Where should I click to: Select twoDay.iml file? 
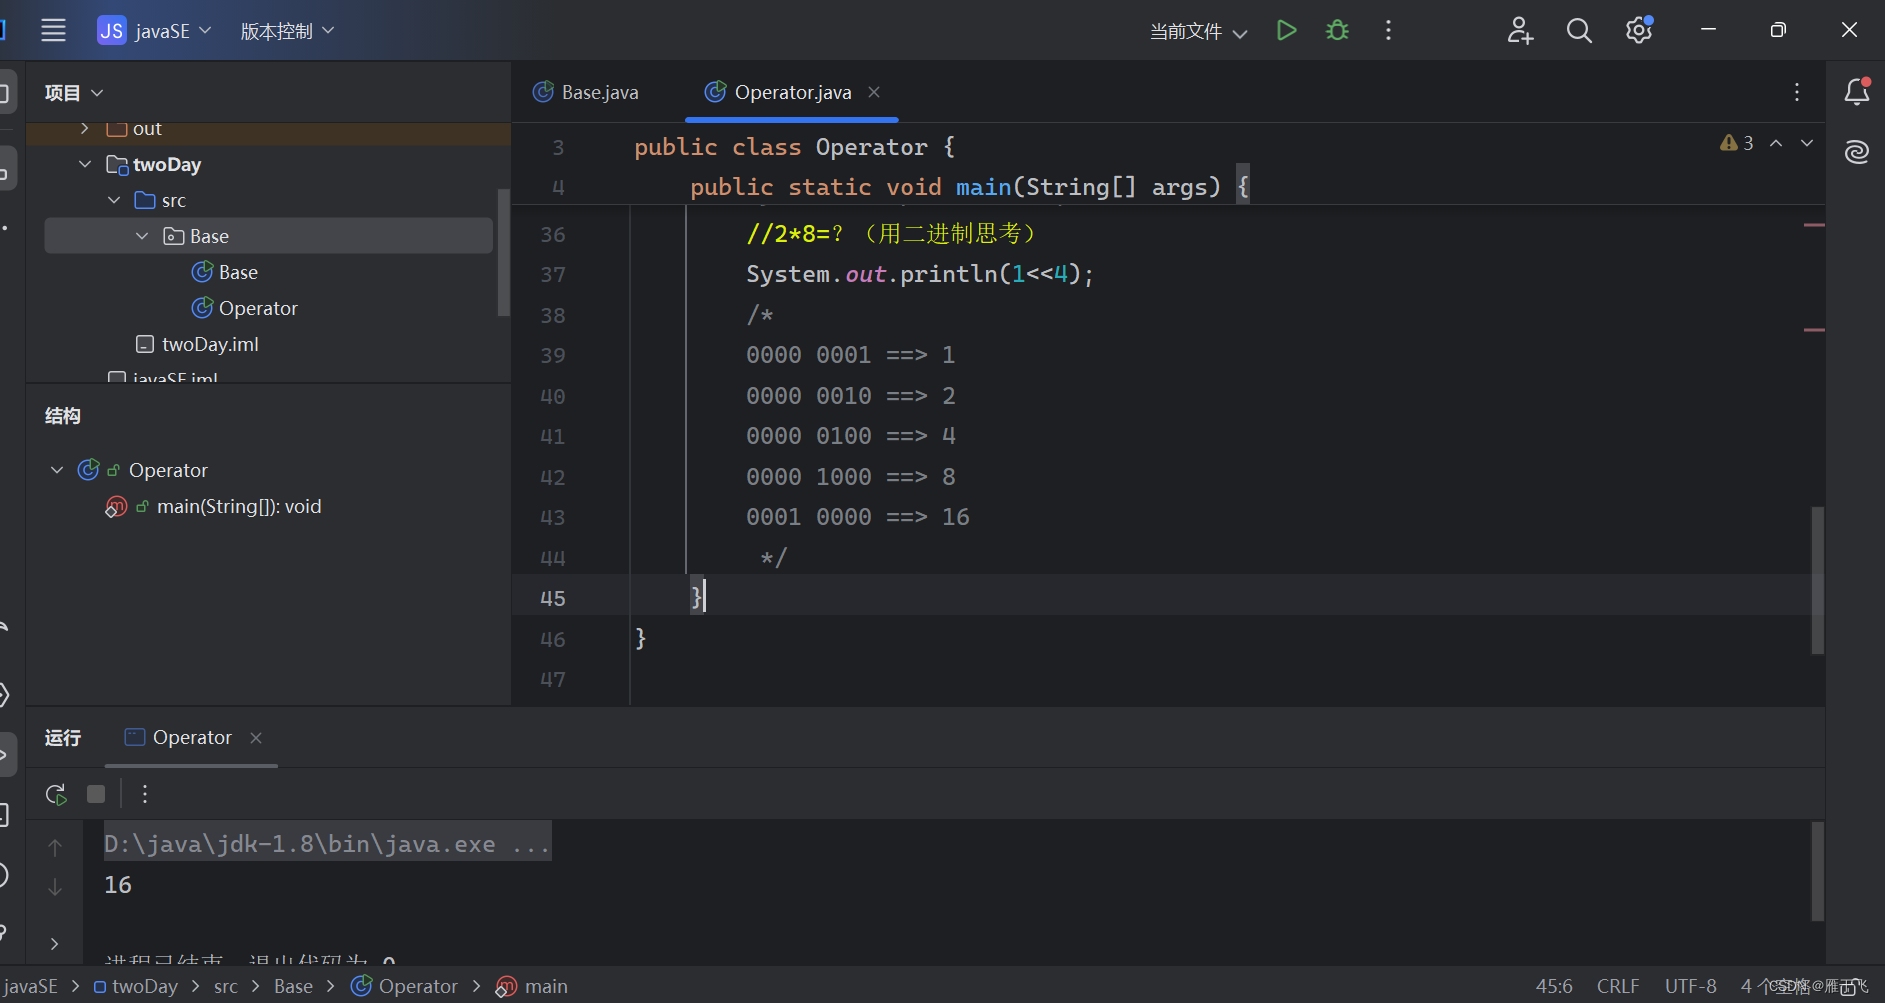[197, 344]
